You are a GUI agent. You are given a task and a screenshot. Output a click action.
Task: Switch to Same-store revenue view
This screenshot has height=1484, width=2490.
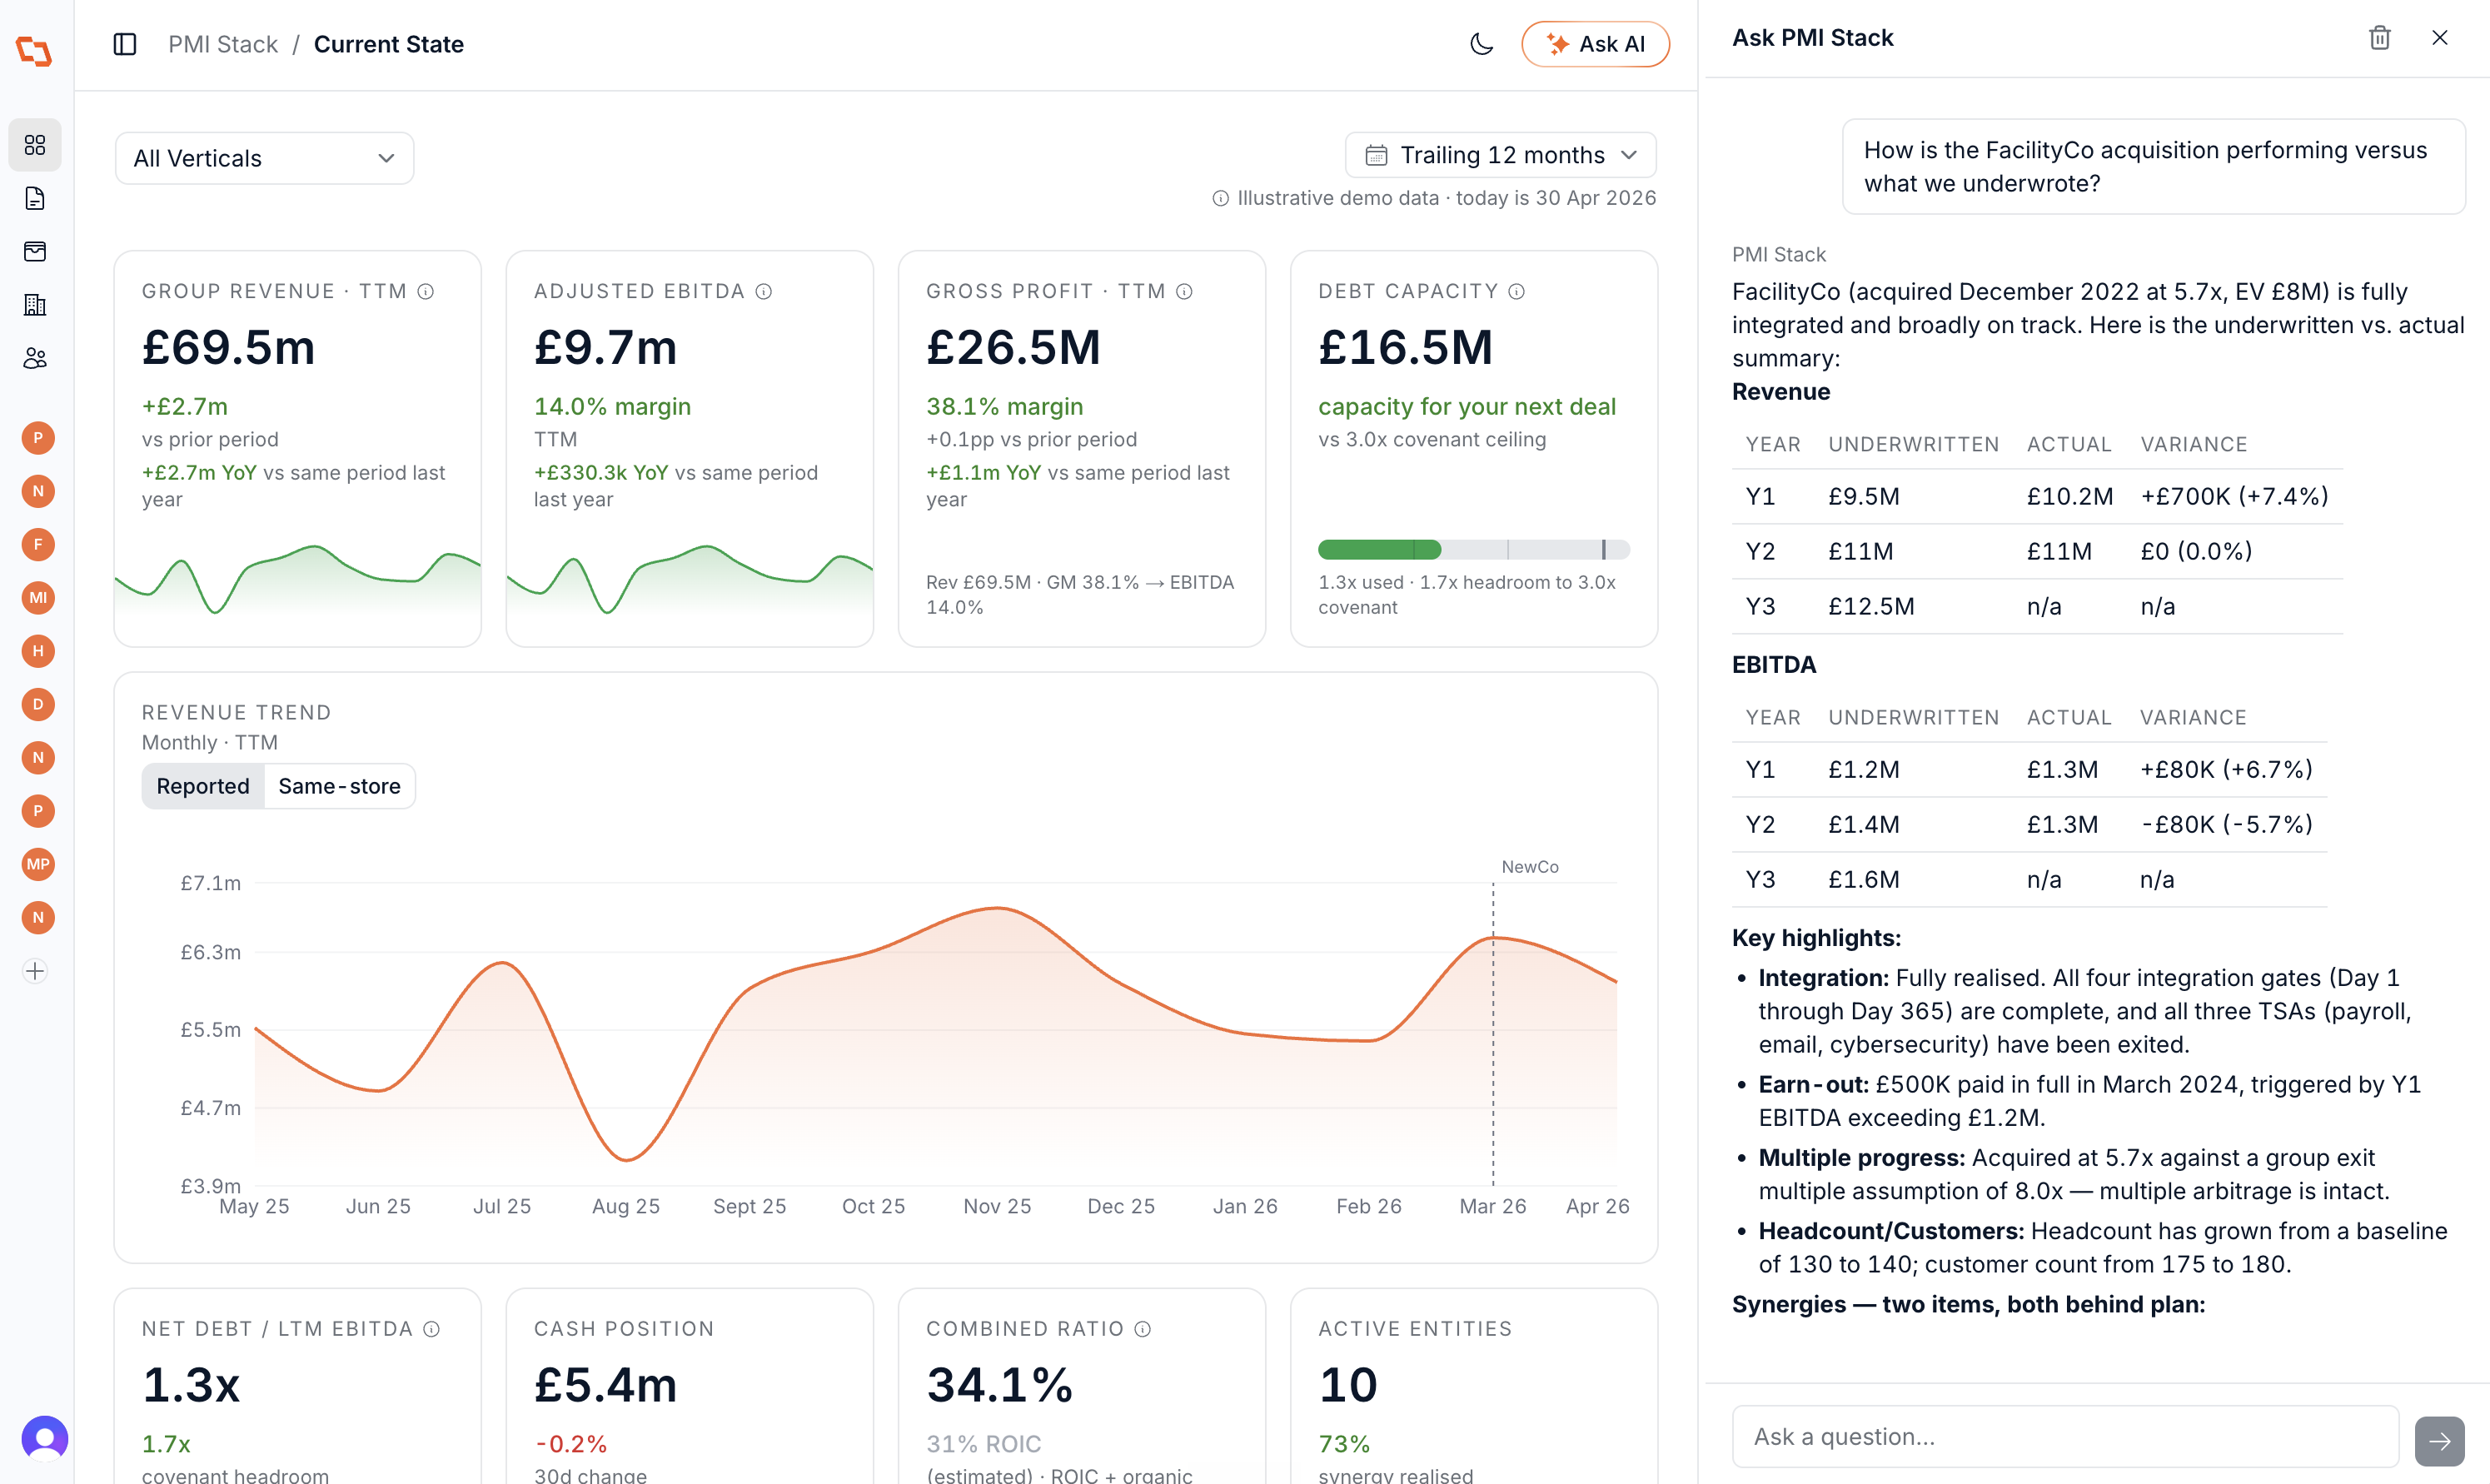pos(339,786)
